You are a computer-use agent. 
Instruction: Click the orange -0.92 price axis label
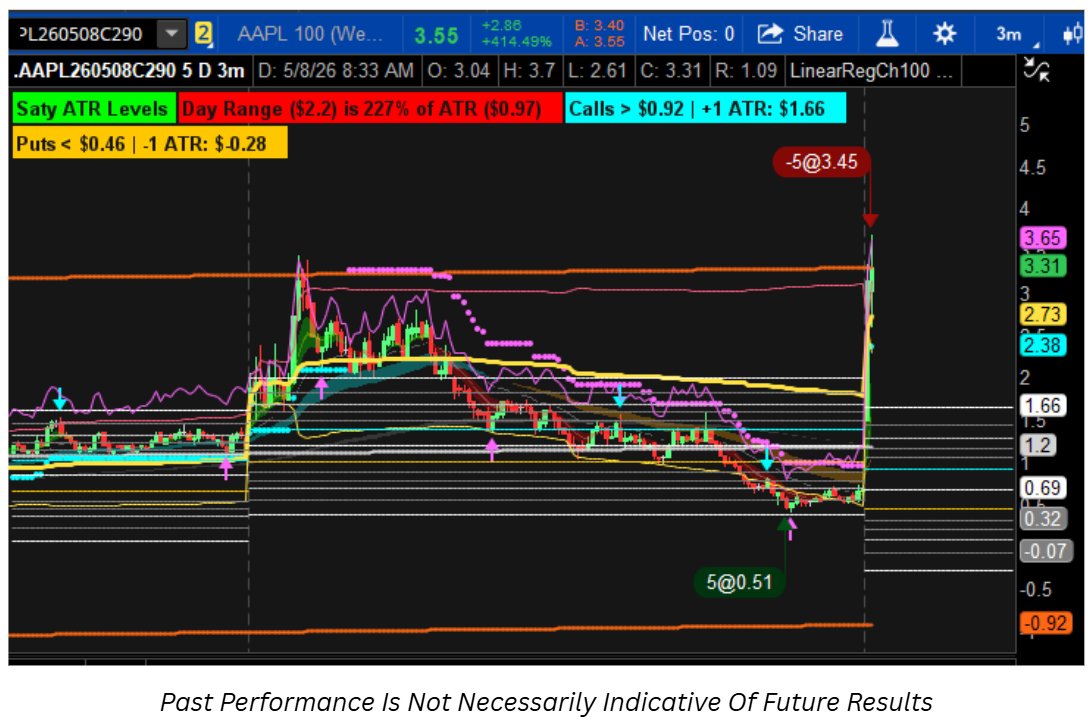click(x=1047, y=622)
